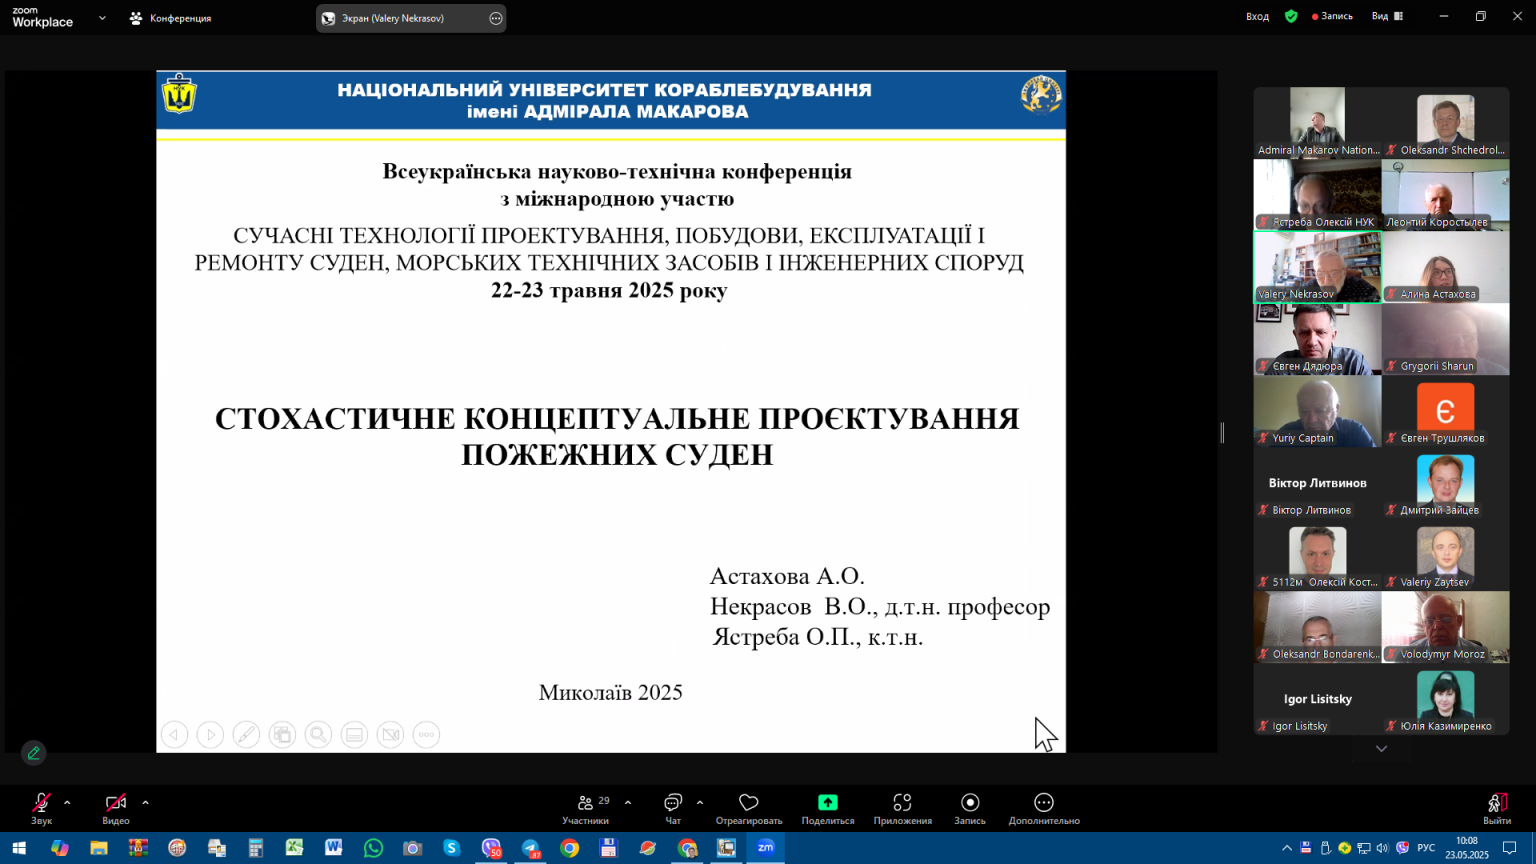The image size is (1536, 864).
Task: Unmute microphone with Звук button
Action: pyautogui.click(x=41, y=808)
